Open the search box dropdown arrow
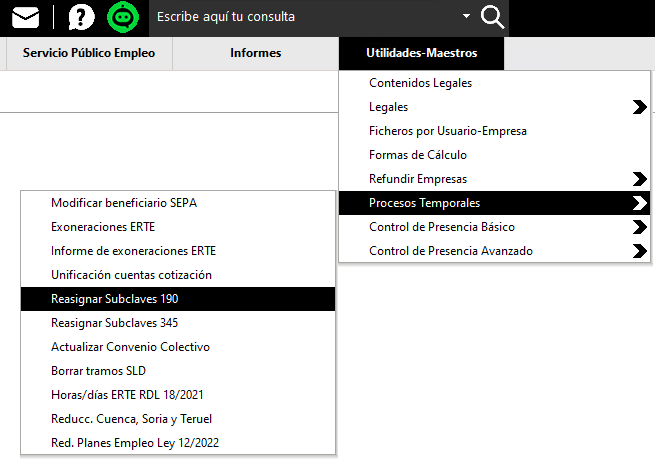The height and width of the screenshot is (460, 655). pos(466,17)
